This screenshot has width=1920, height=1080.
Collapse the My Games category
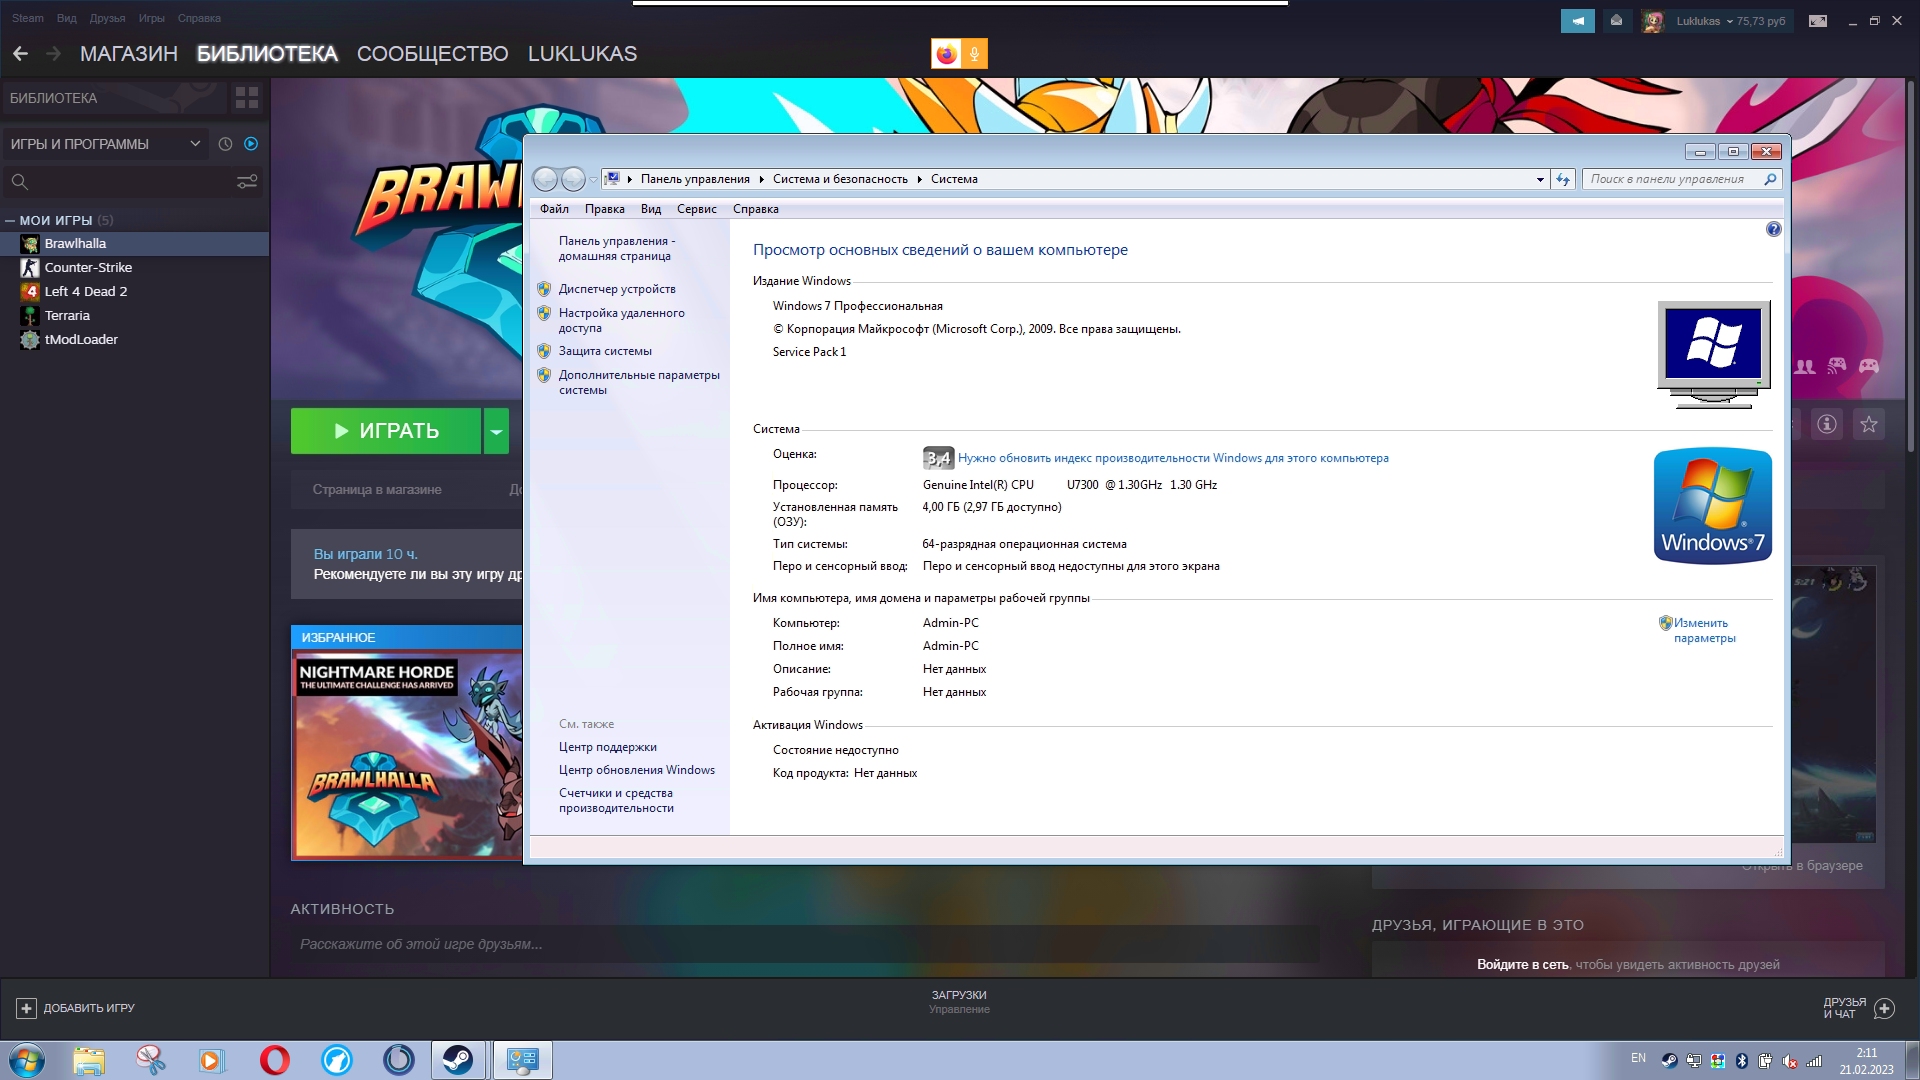[x=10, y=221]
